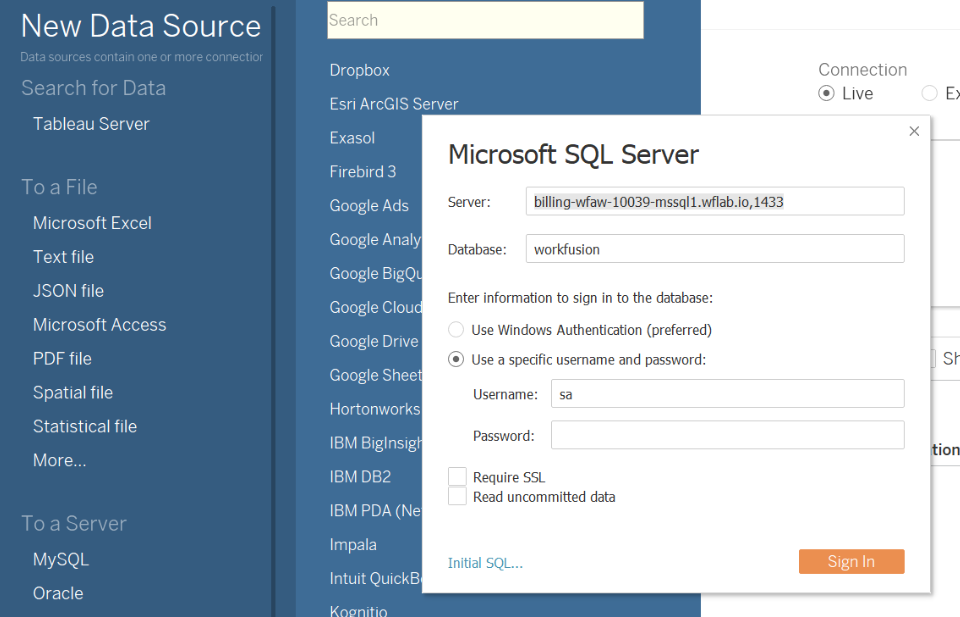Select IBM DB2 connector

tap(360, 477)
